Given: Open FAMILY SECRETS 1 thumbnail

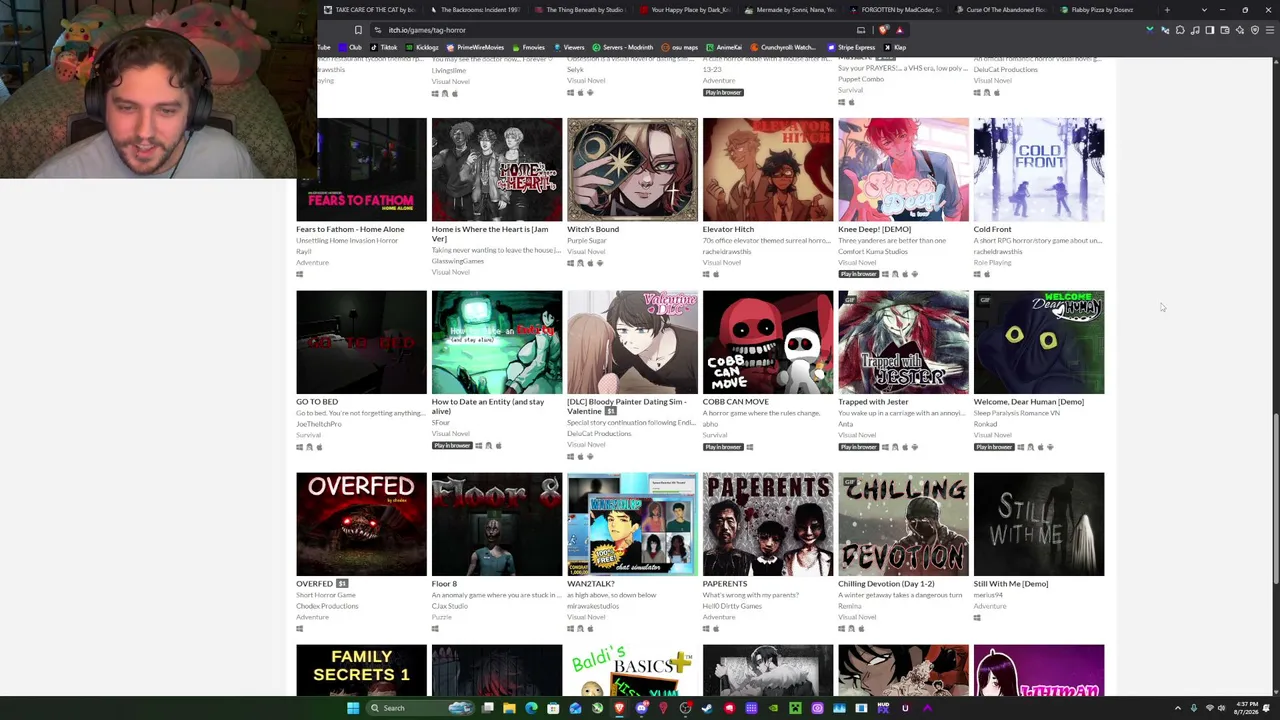Looking at the screenshot, I should point(361,670).
